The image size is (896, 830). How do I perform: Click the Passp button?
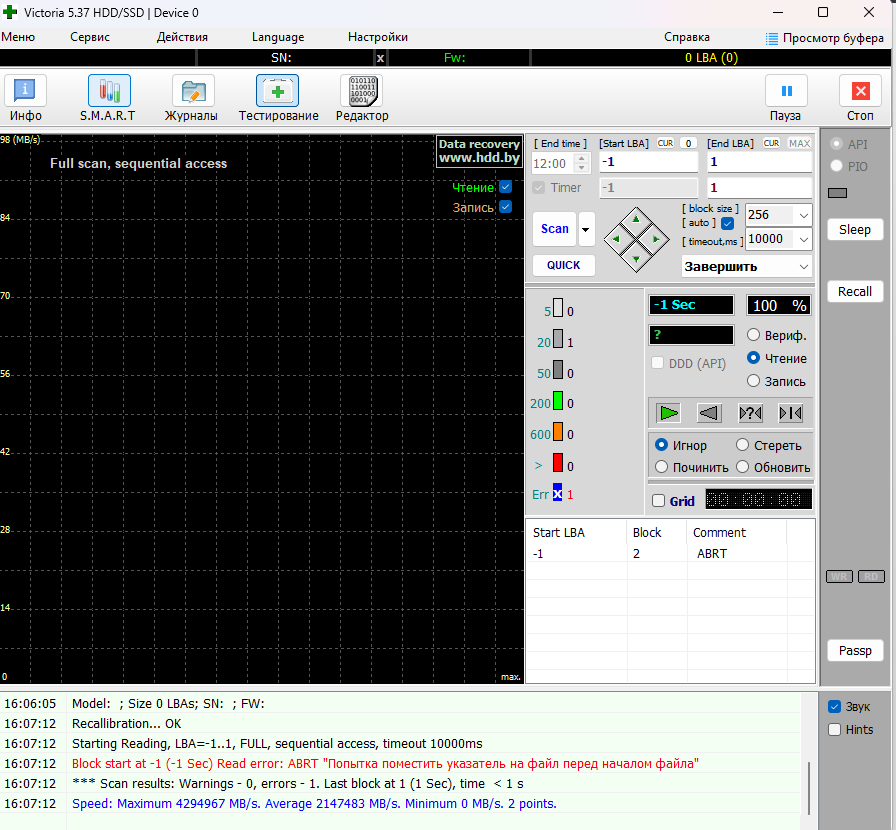(855, 651)
